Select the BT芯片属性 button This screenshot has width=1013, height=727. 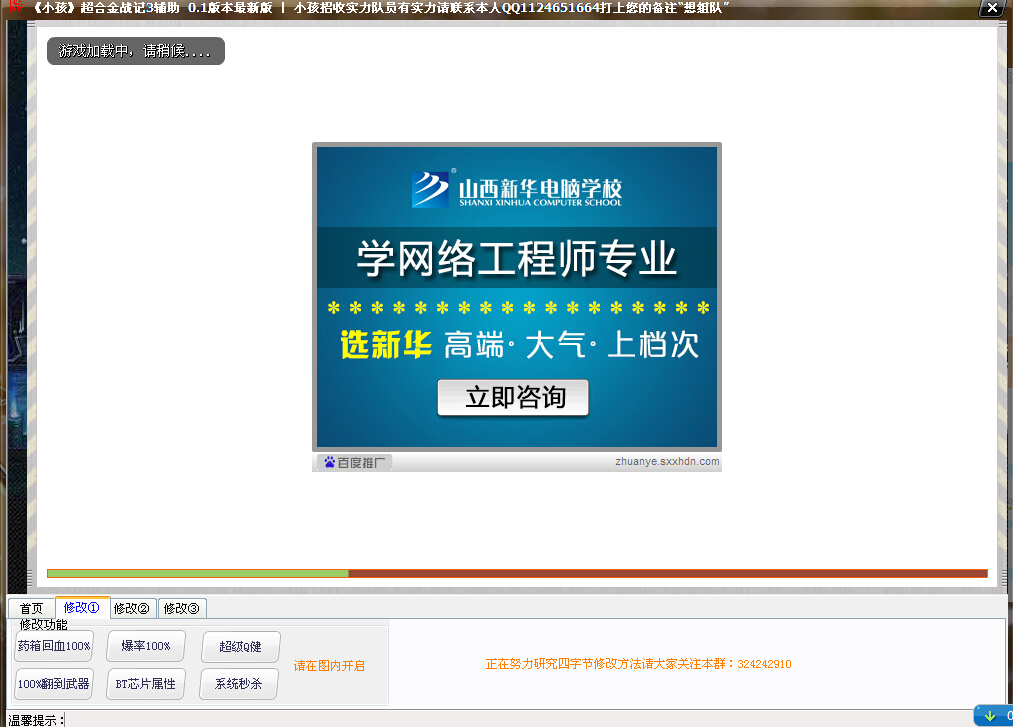146,684
